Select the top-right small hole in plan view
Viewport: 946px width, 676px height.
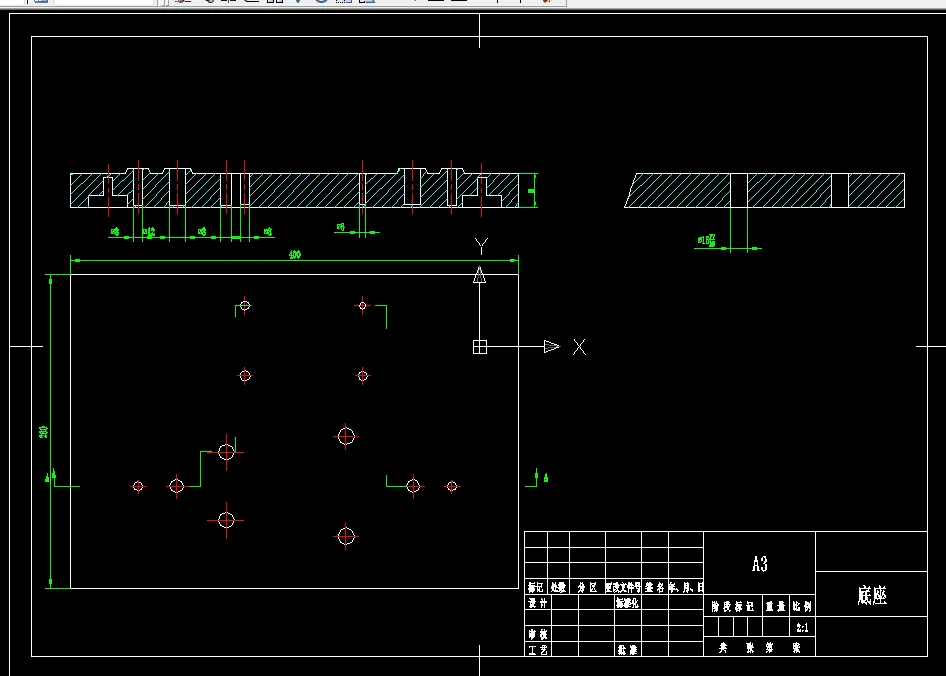click(x=363, y=305)
